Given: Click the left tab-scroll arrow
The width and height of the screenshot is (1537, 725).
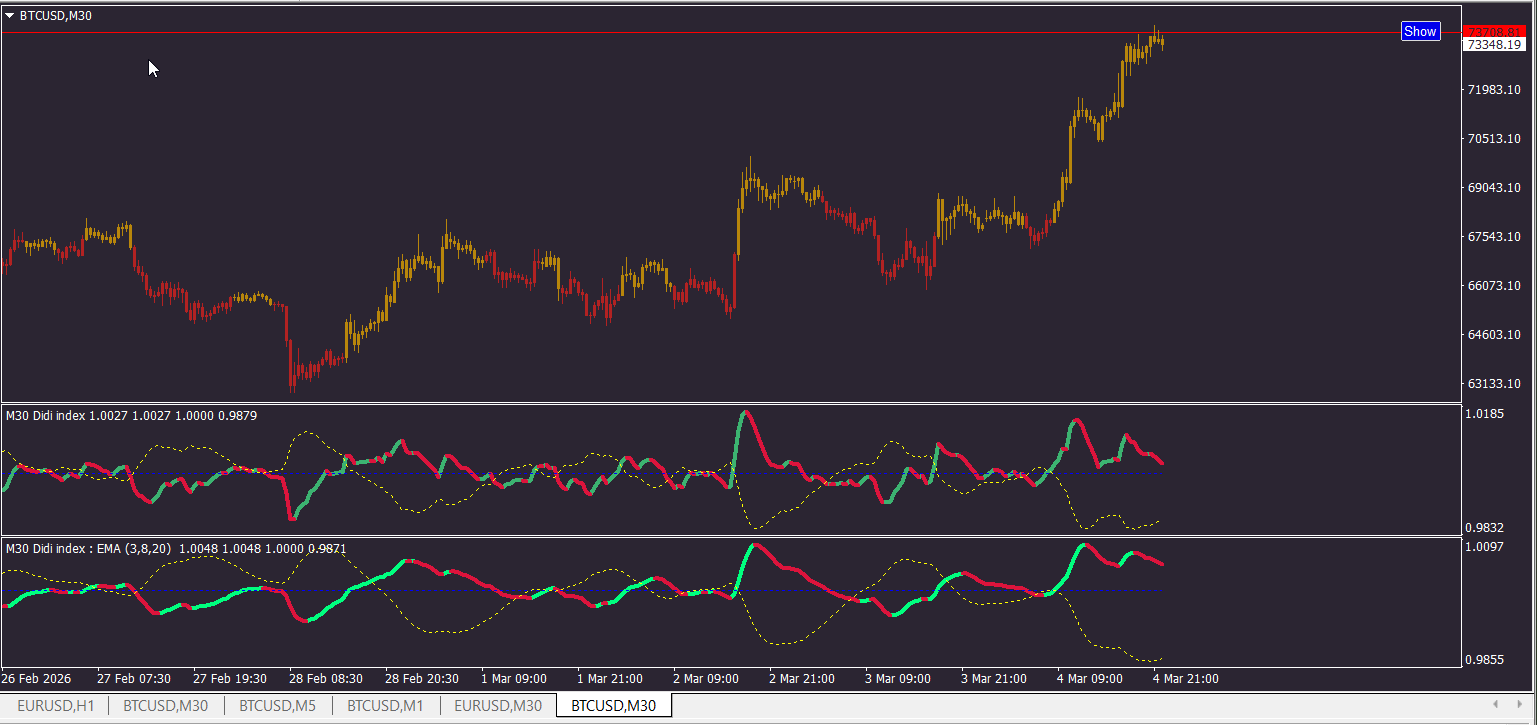Looking at the screenshot, I should tap(1494, 705).
